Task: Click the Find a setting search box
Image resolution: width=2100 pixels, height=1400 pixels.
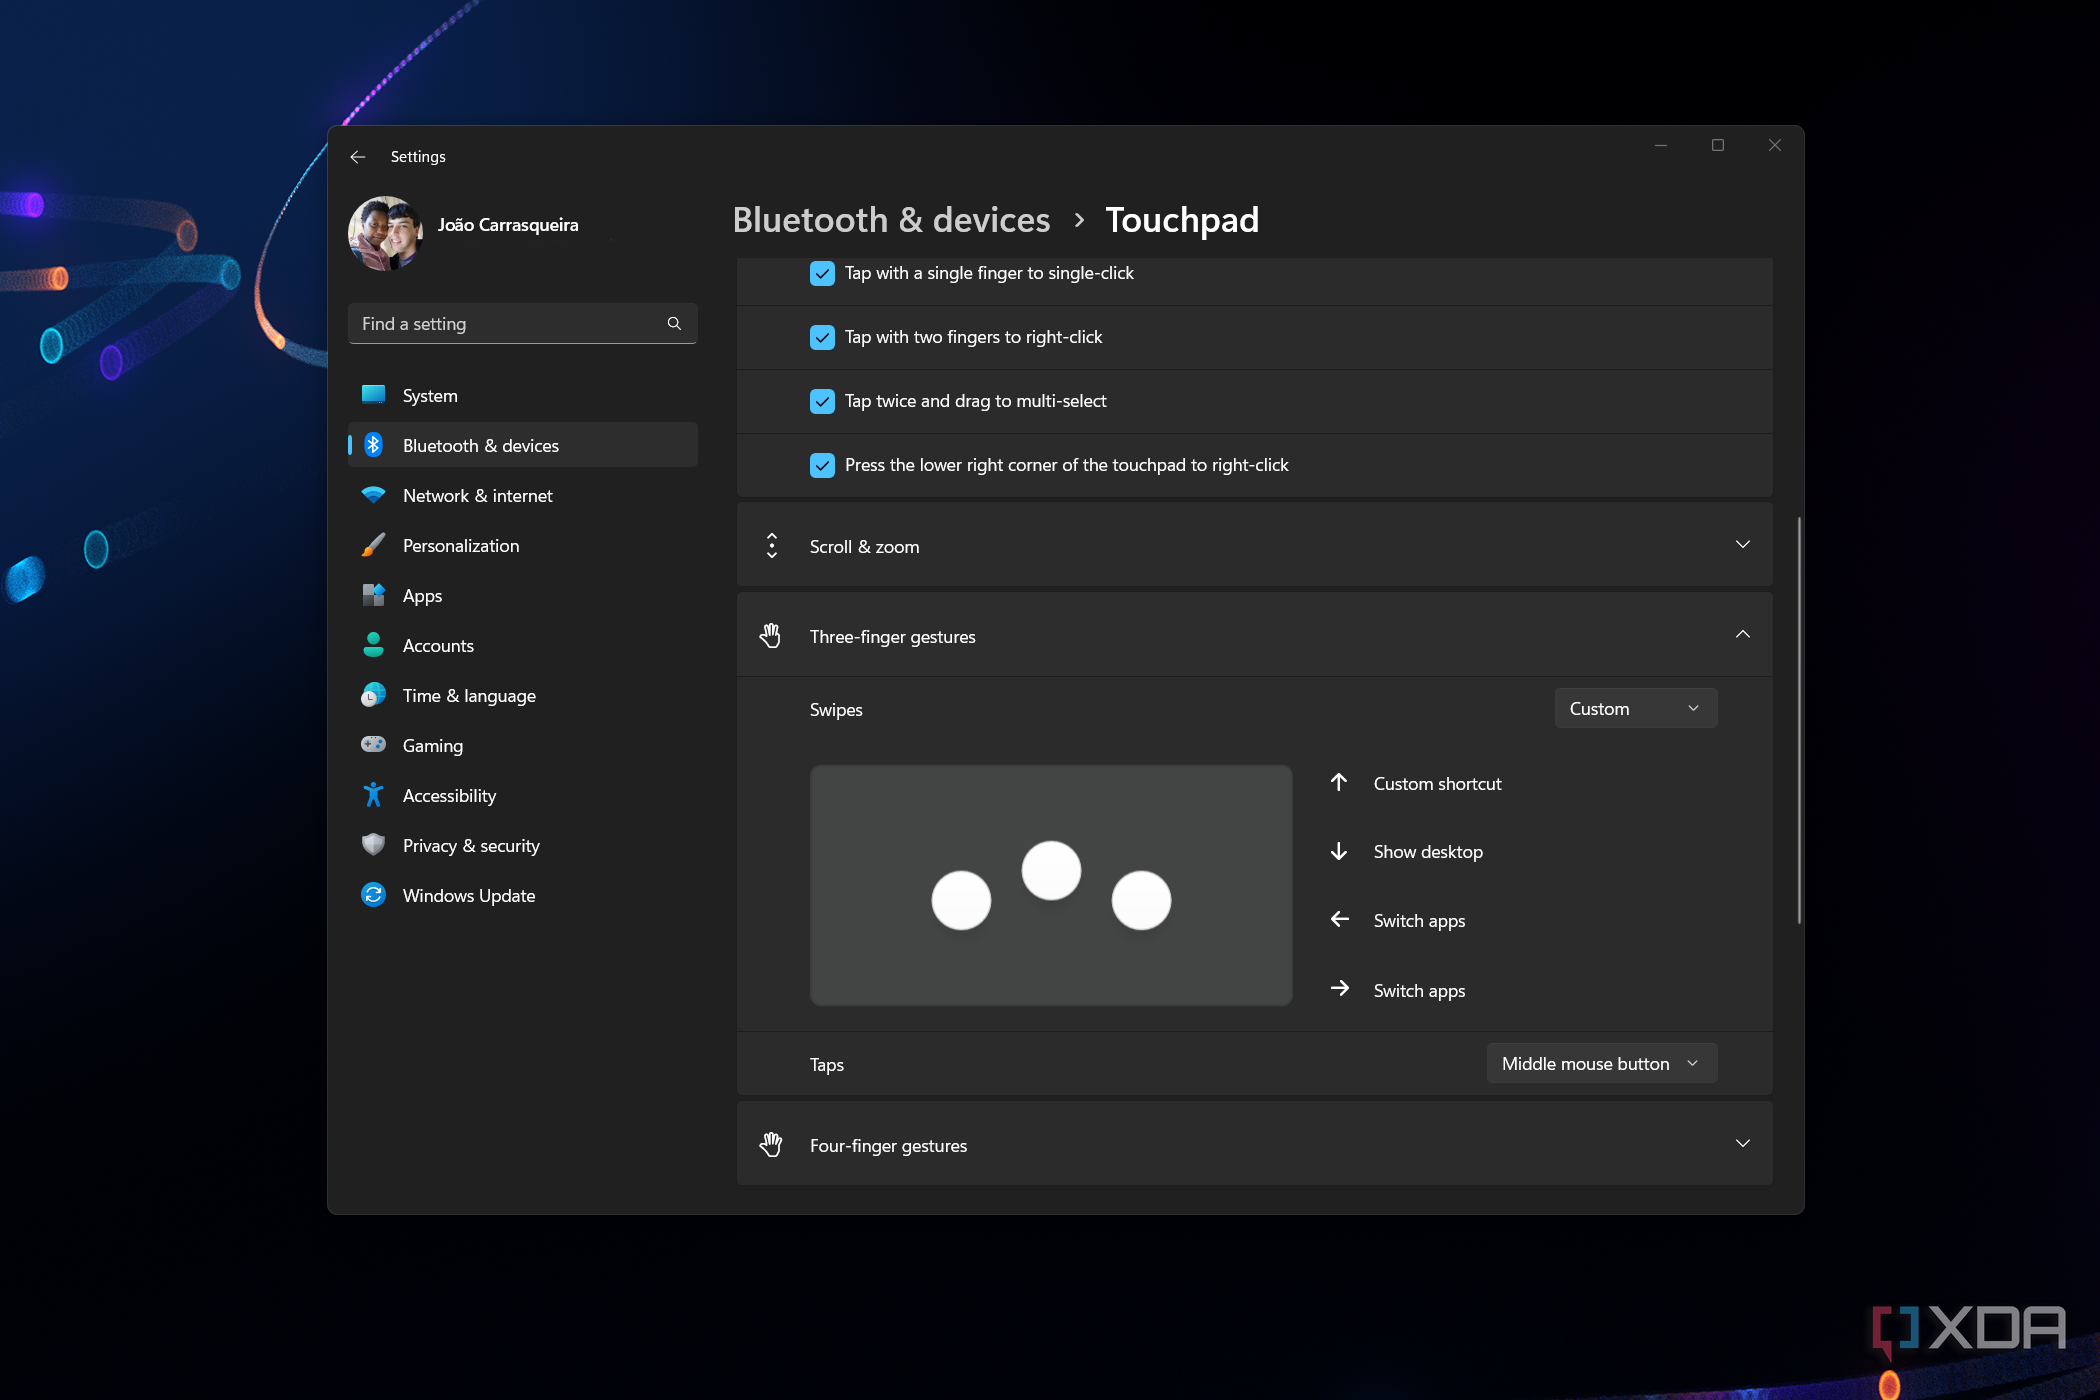Action: (510, 324)
